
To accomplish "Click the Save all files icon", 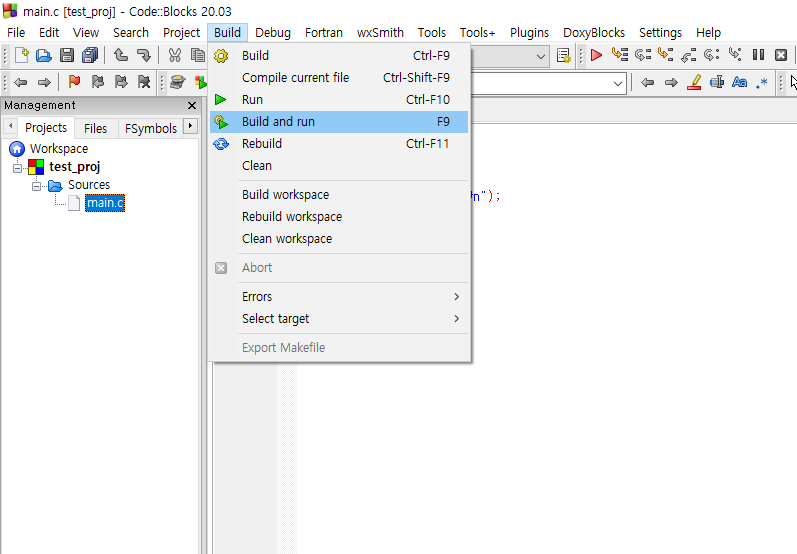I will tap(90, 55).
